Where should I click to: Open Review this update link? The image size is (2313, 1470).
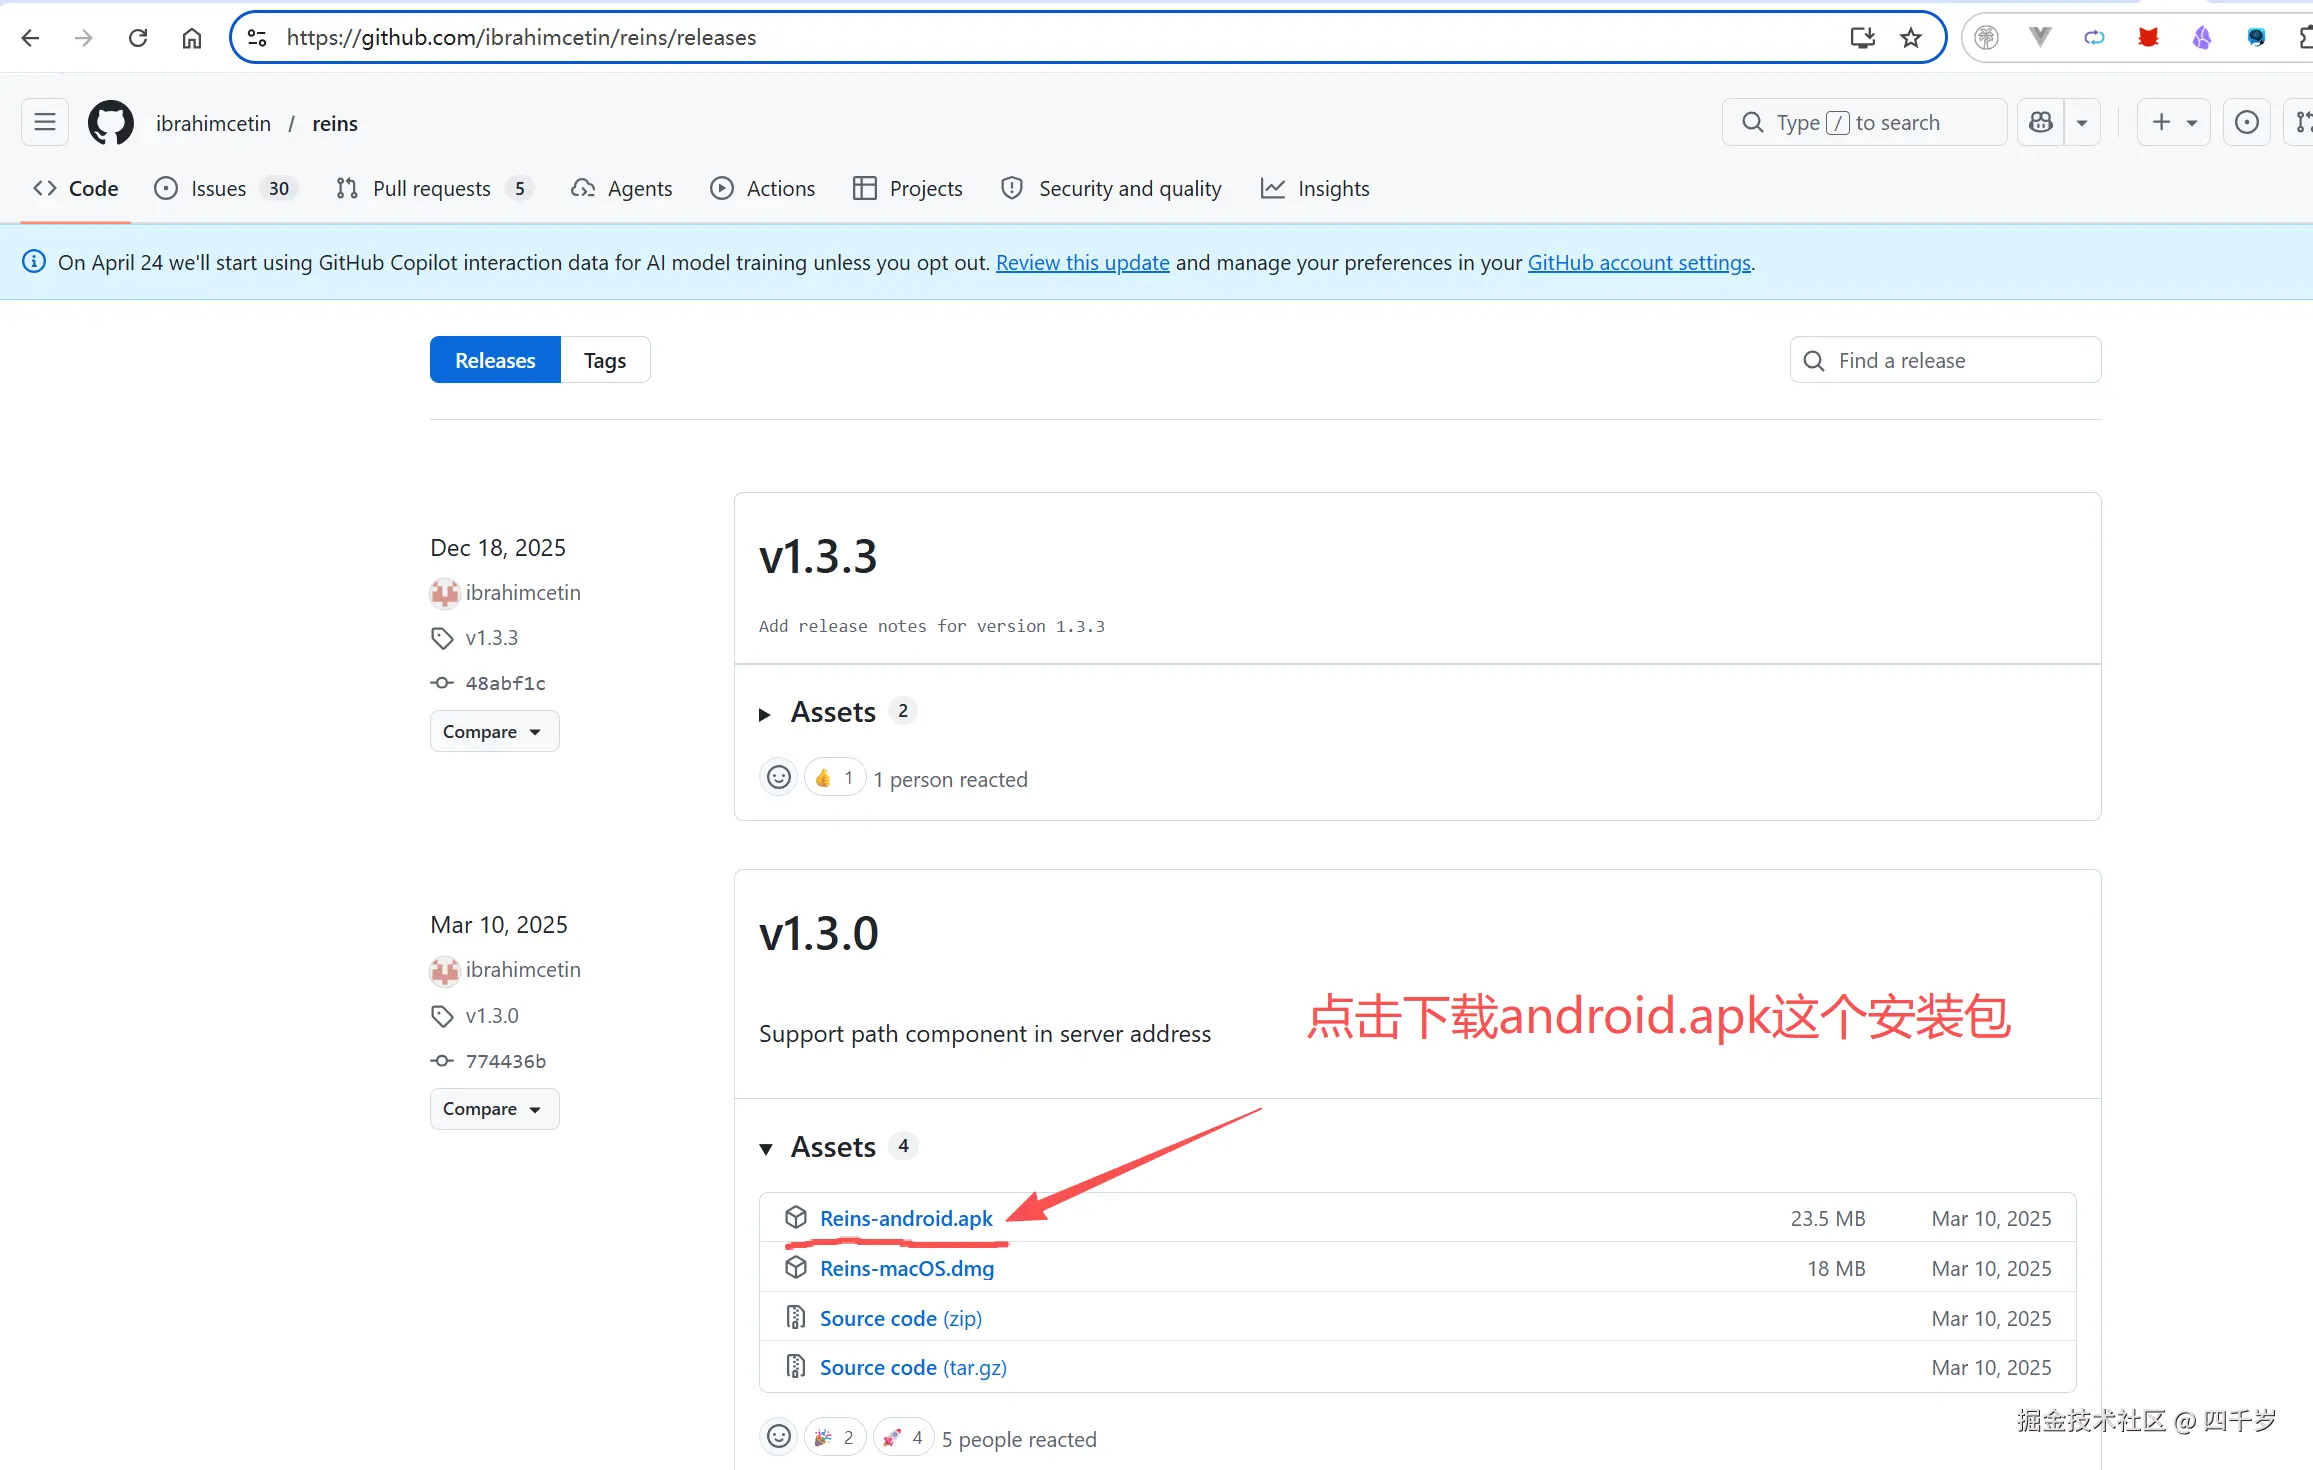click(1082, 262)
